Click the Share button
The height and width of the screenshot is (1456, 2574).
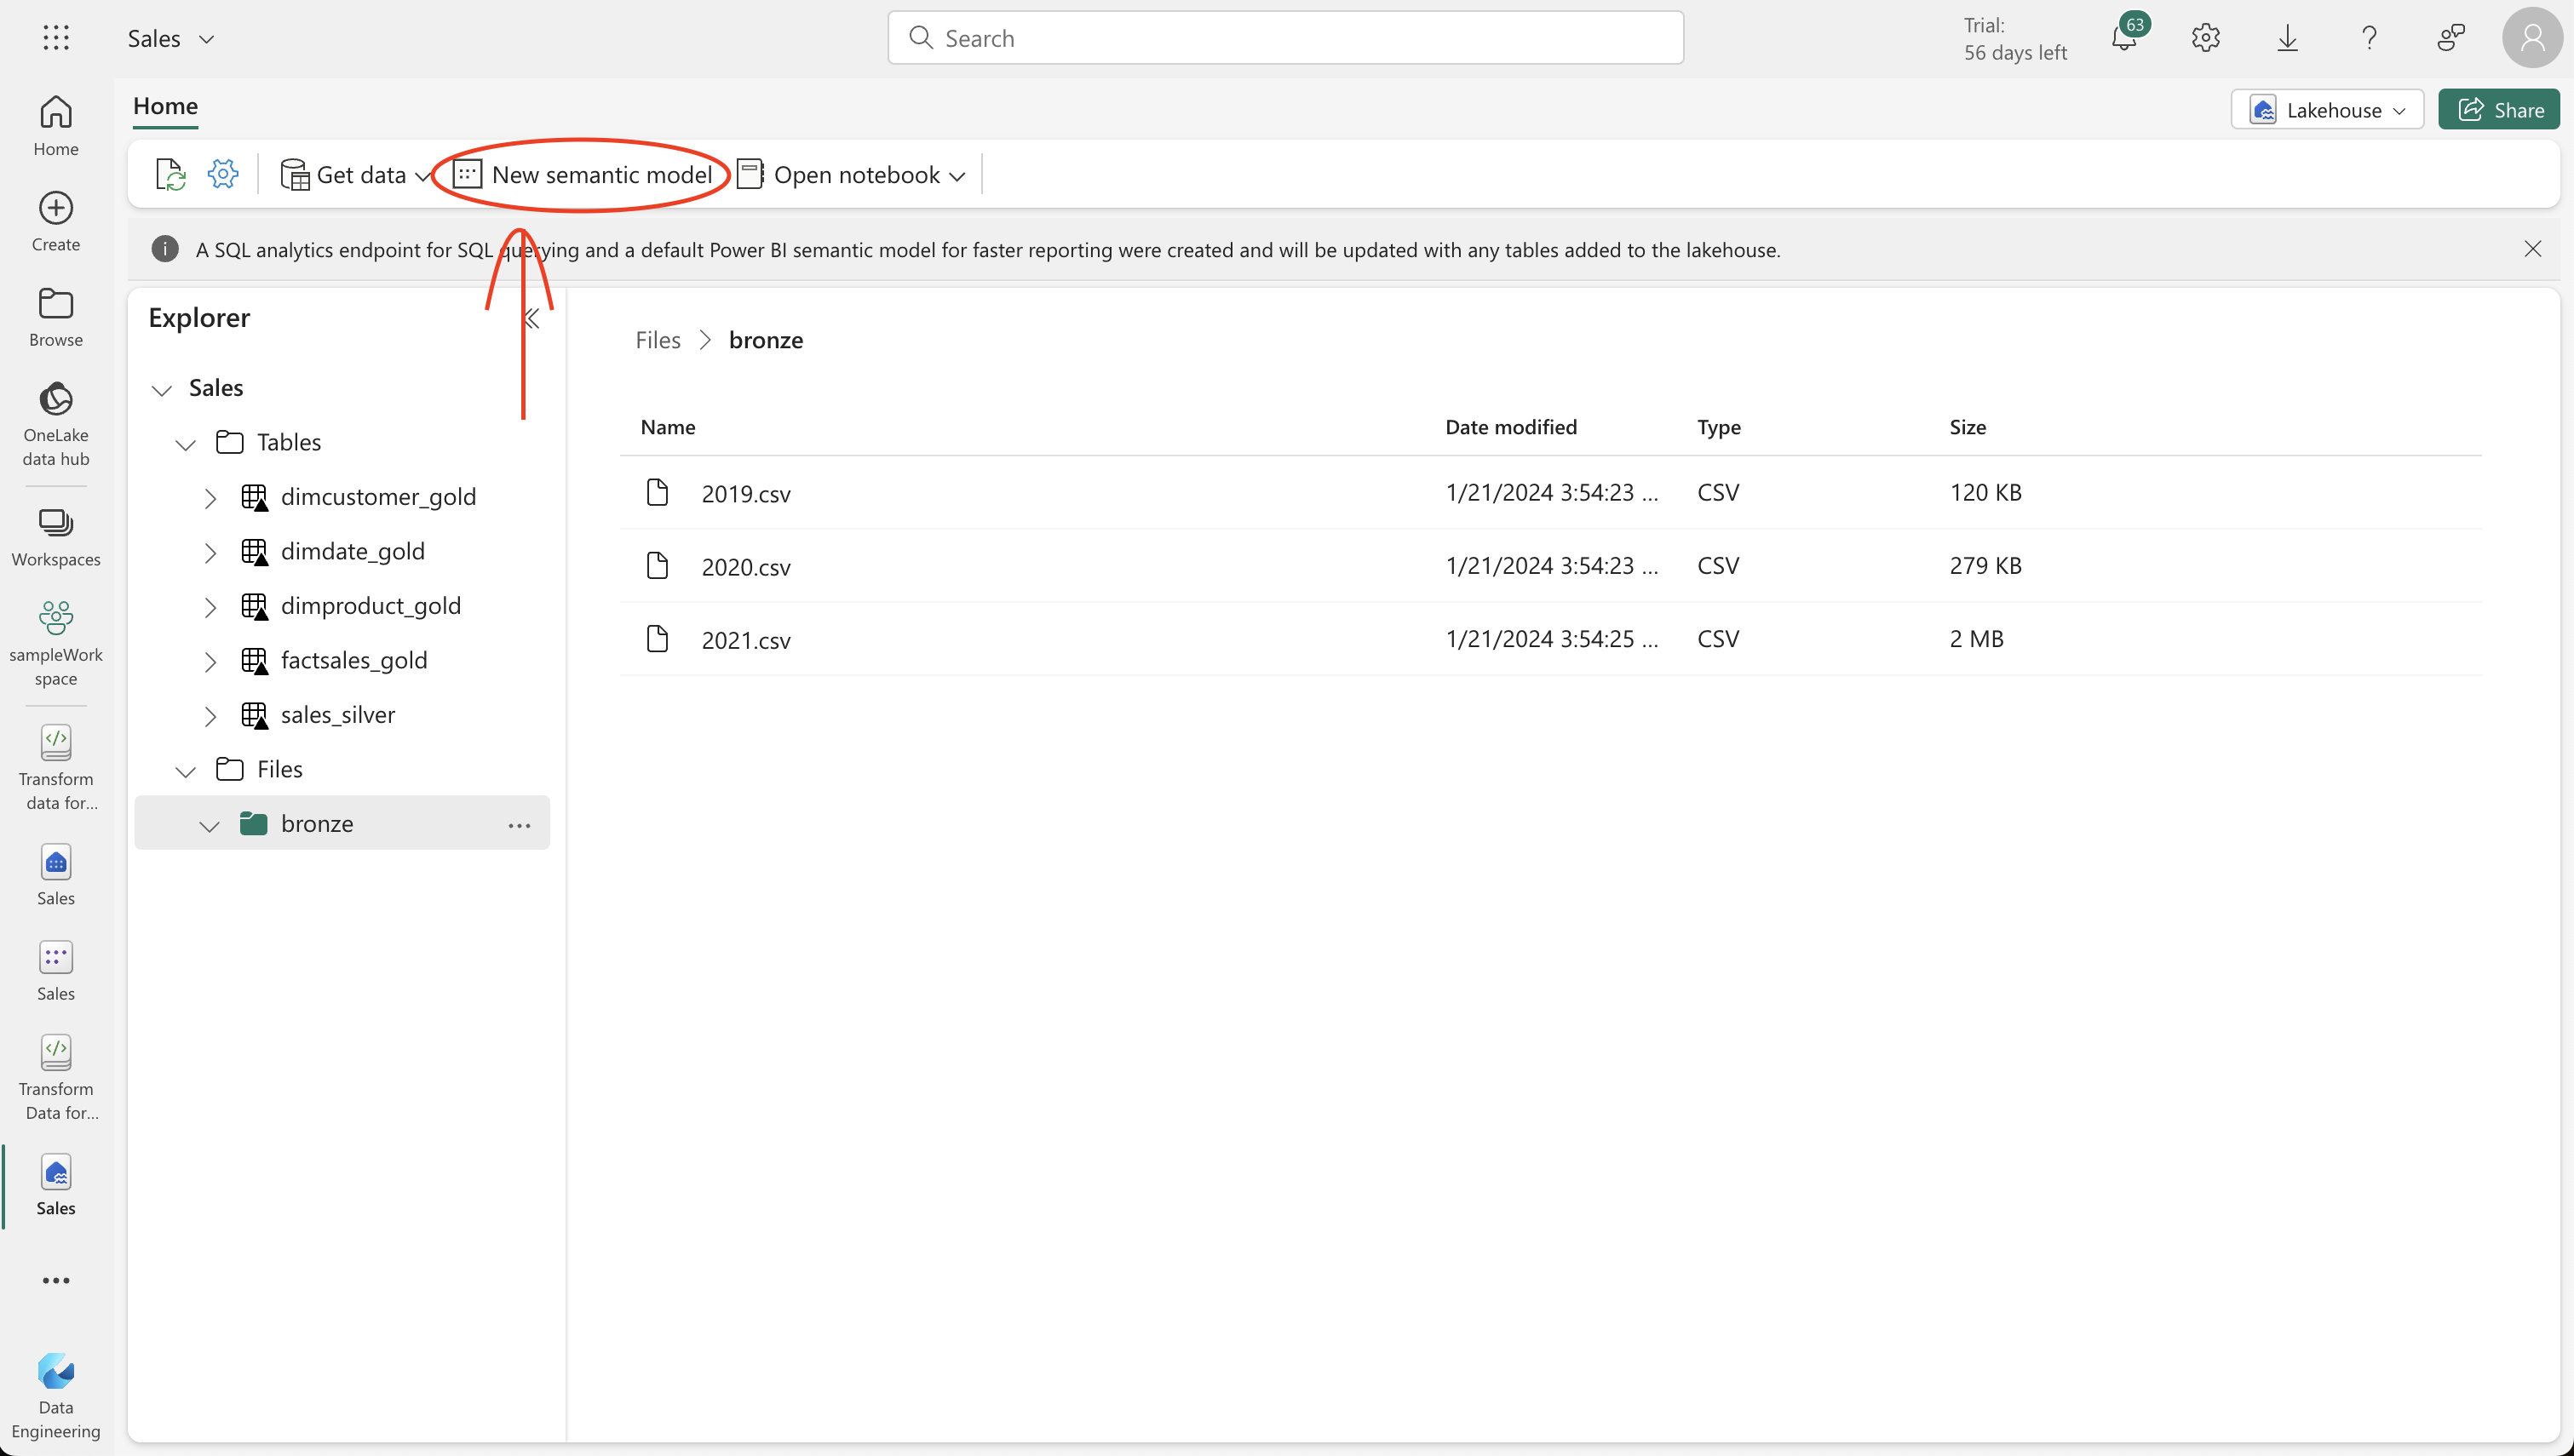[x=2499, y=110]
